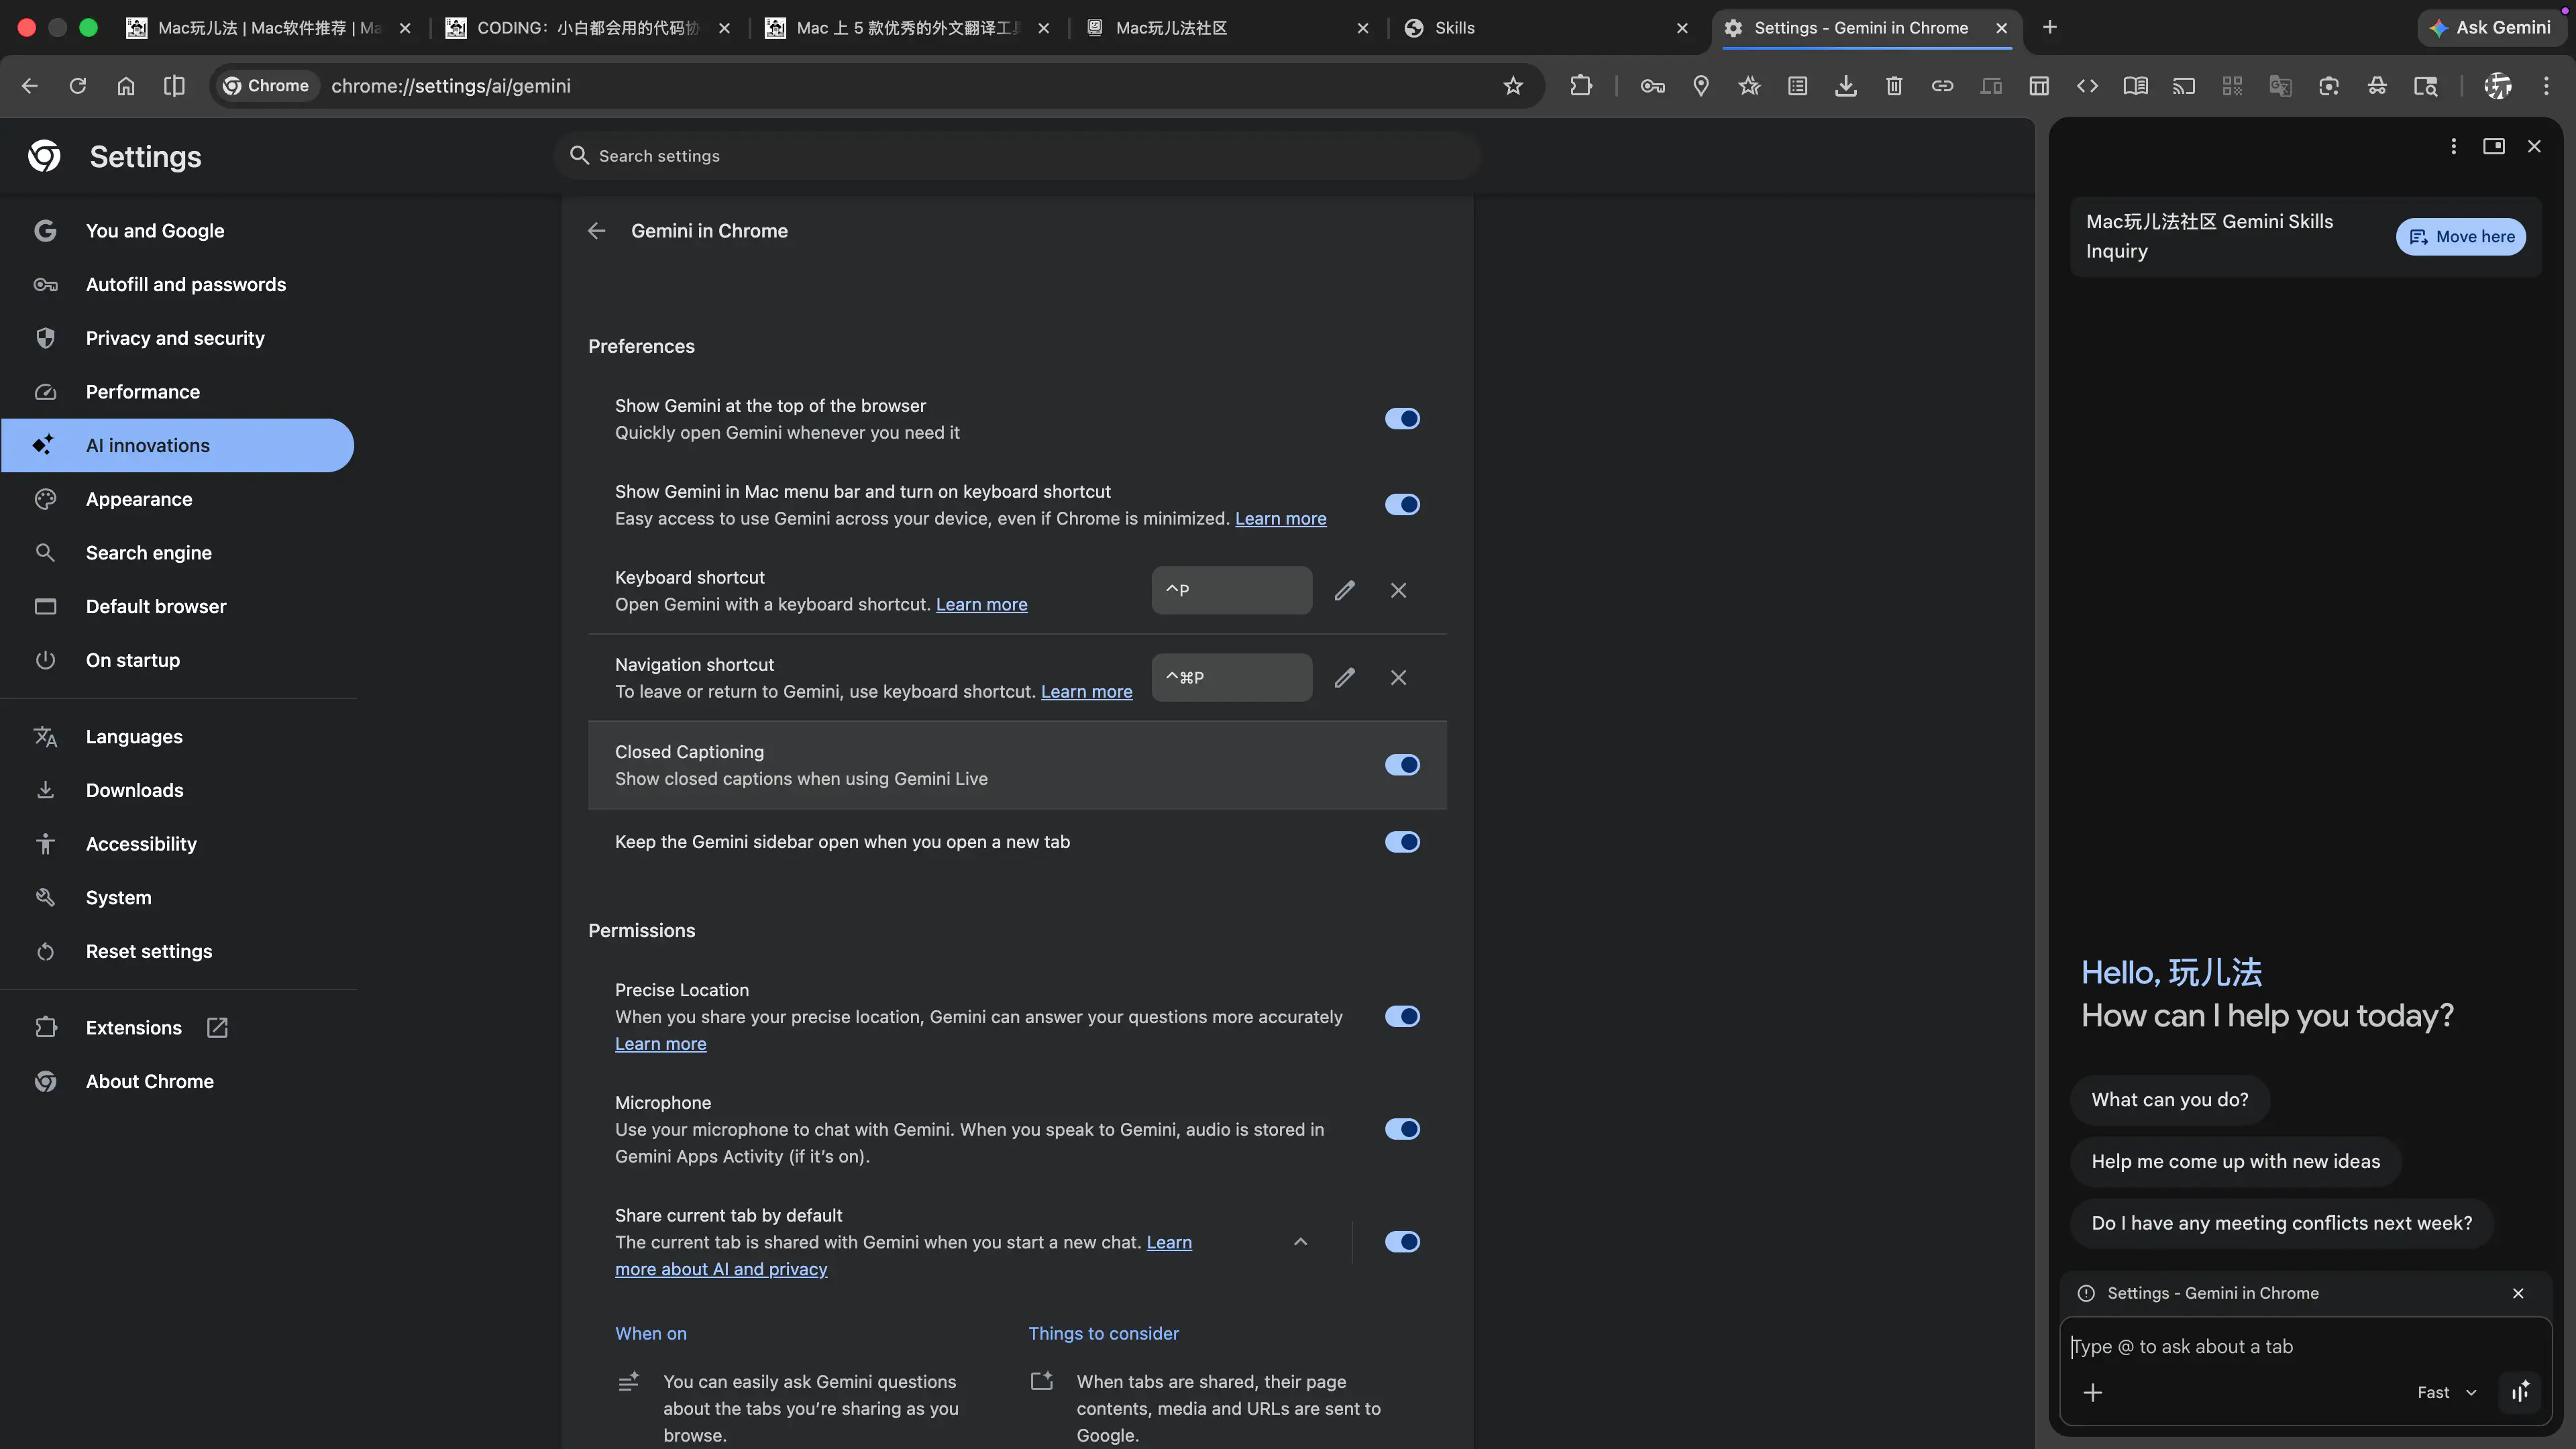
Task: Clear the Navigation shortcut with X icon
Action: [1398, 677]
